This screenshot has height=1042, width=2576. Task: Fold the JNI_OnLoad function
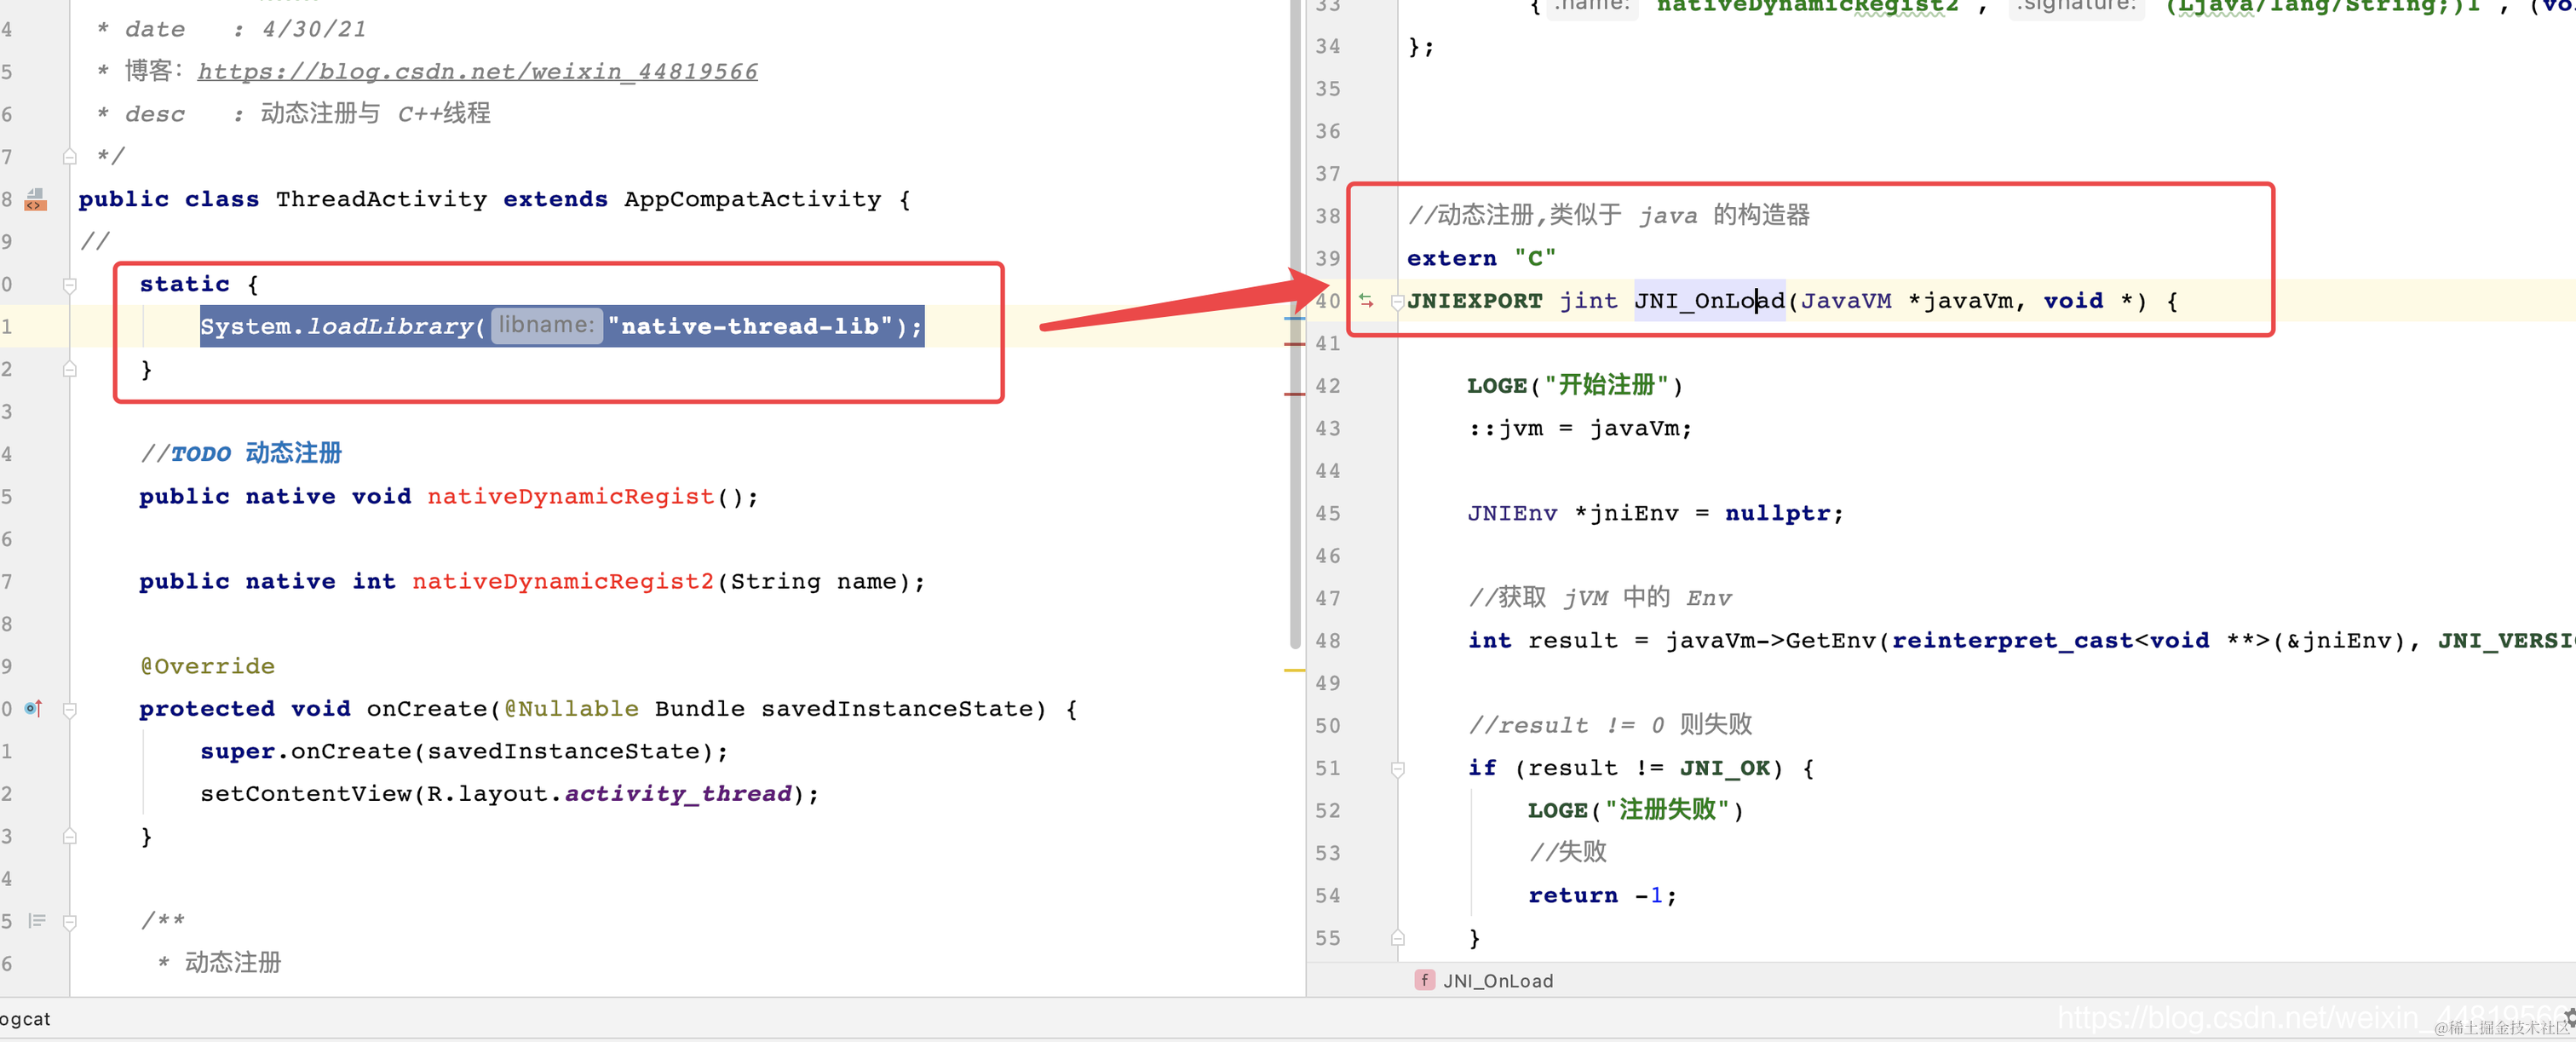[x=1397, y=301]
